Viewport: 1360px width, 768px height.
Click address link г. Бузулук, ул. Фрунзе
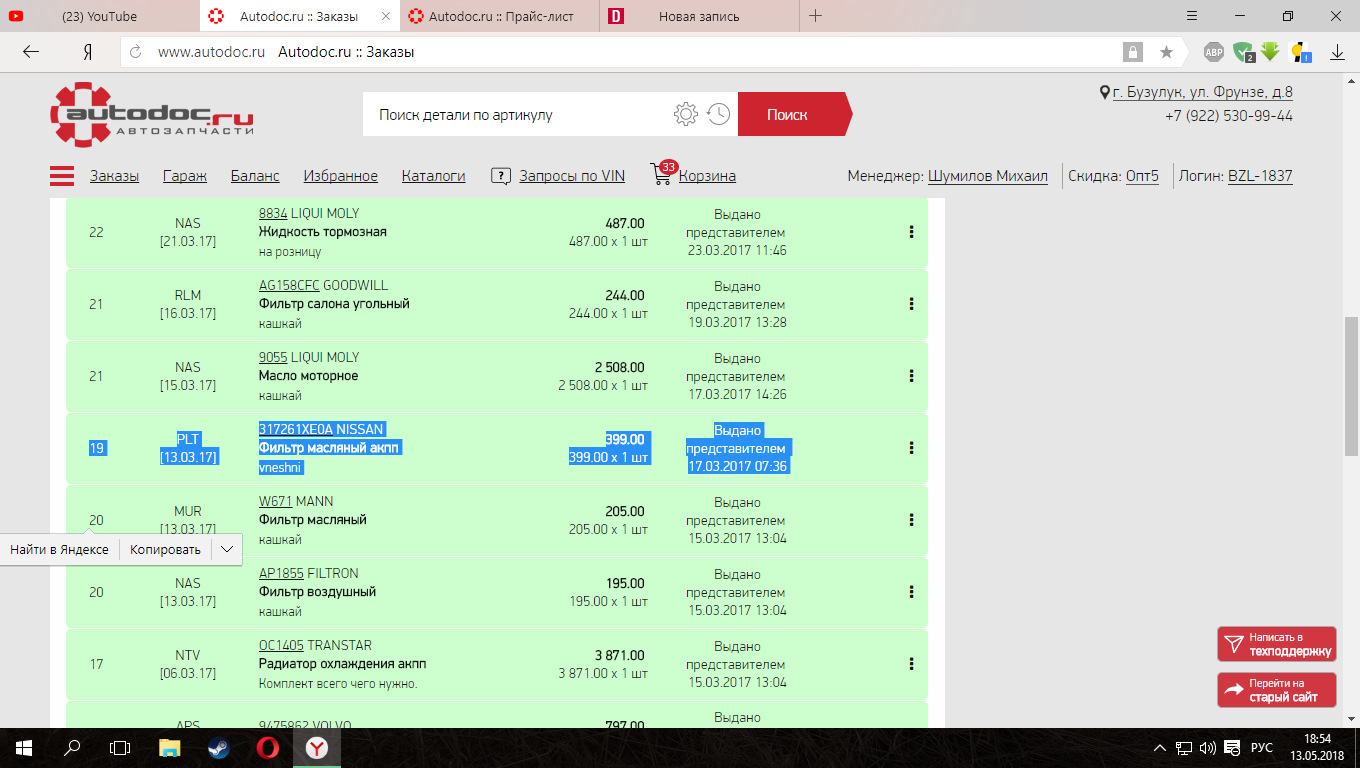1203,92
